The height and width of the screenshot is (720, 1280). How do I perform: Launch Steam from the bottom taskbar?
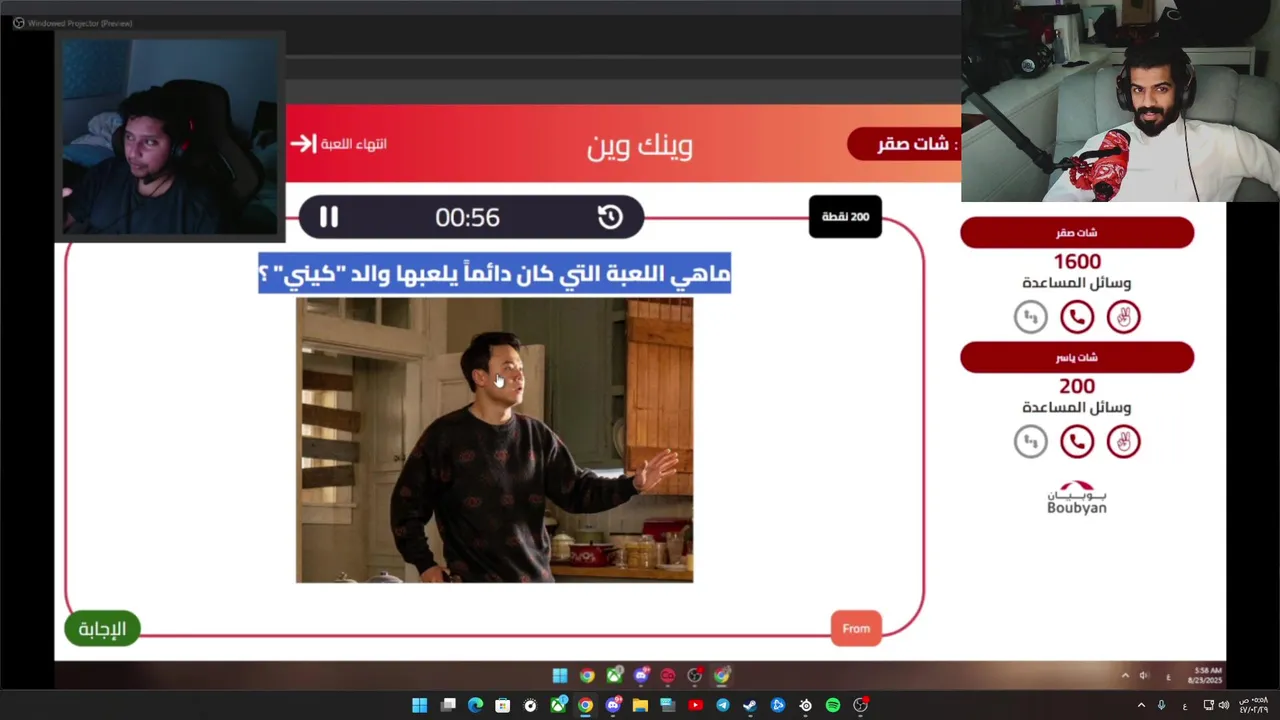[749, 705]
